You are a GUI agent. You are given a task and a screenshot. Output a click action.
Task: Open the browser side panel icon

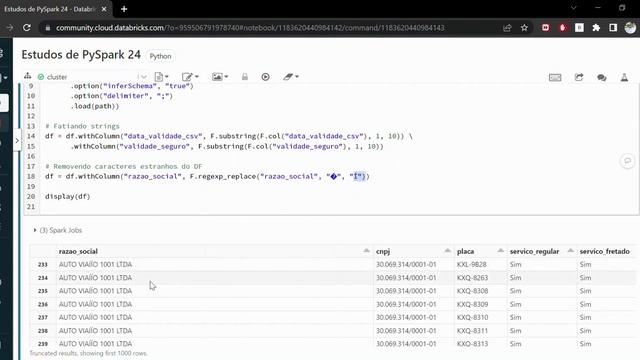point(613,28)
